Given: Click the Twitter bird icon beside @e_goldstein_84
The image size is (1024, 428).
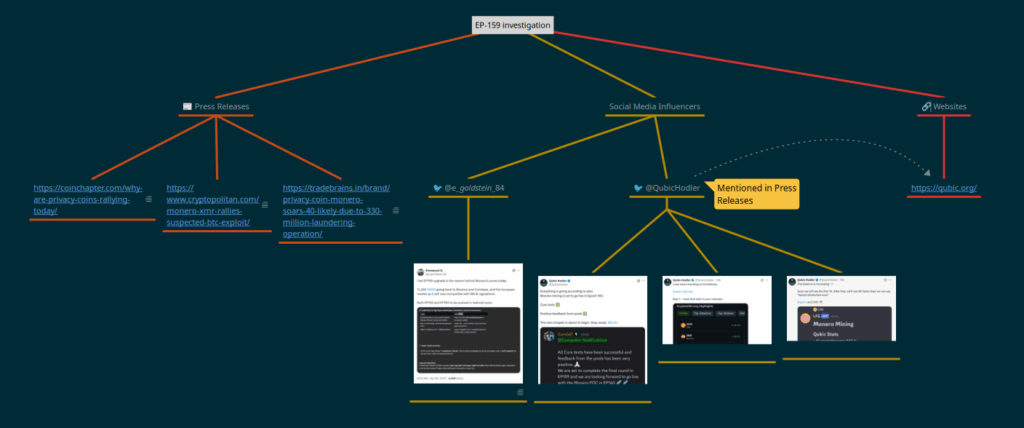Looking at the screenshot, I should 438,188.
